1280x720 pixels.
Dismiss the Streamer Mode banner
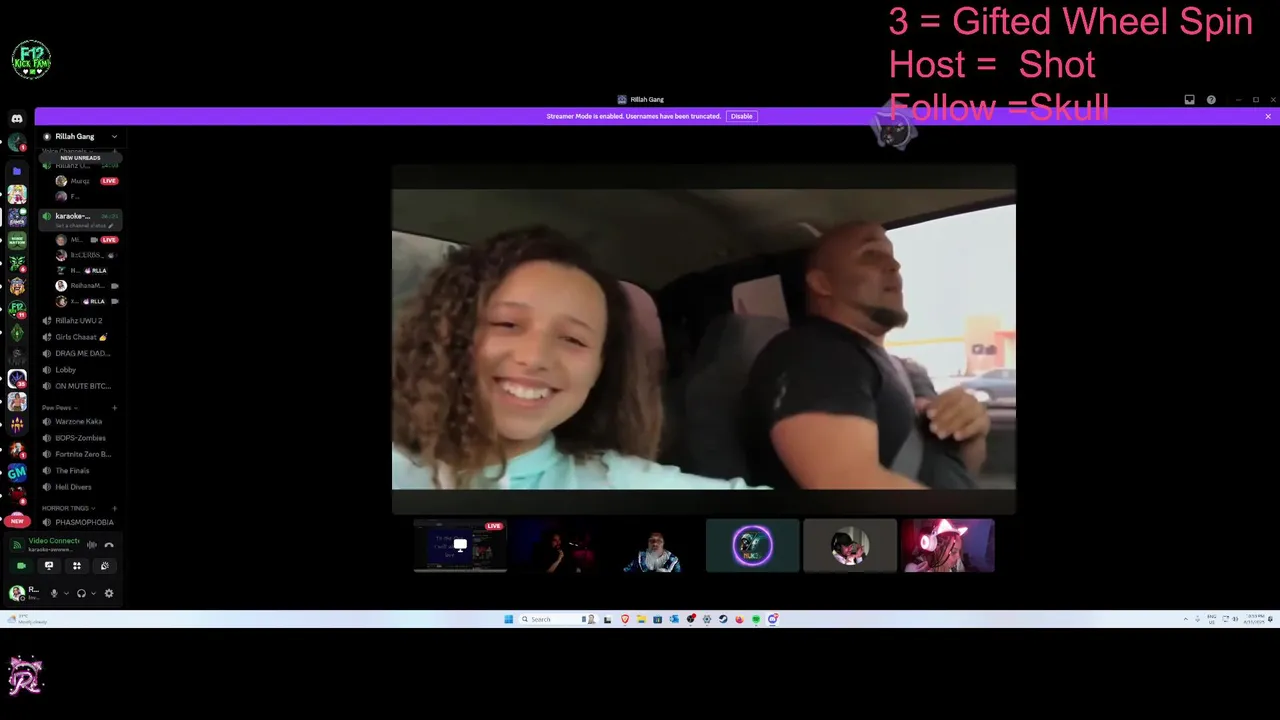point(1268,116)
